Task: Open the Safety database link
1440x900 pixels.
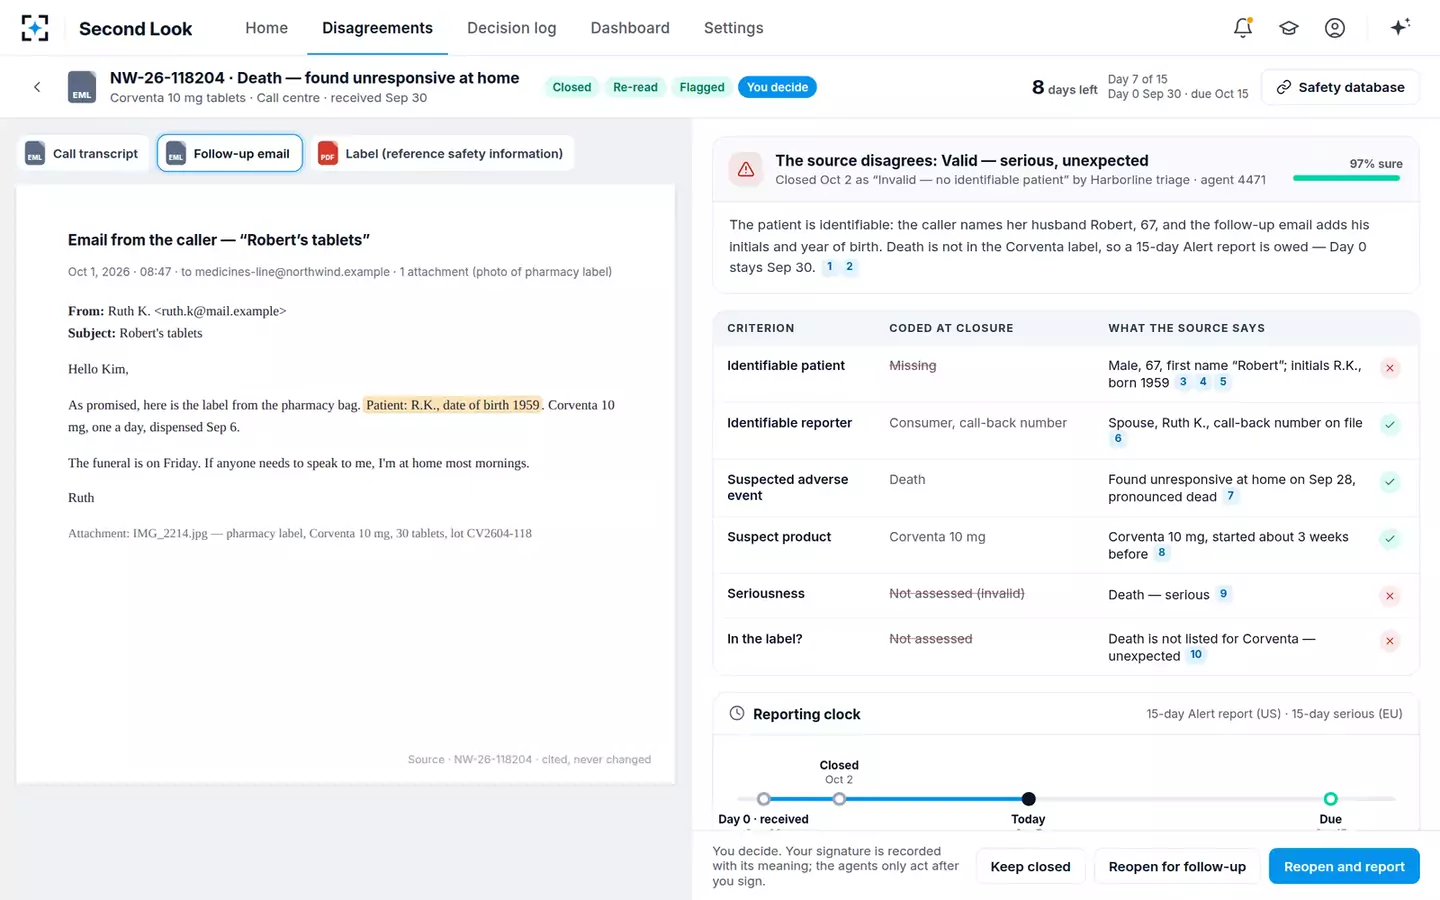Action: [x=1340, y=87]
